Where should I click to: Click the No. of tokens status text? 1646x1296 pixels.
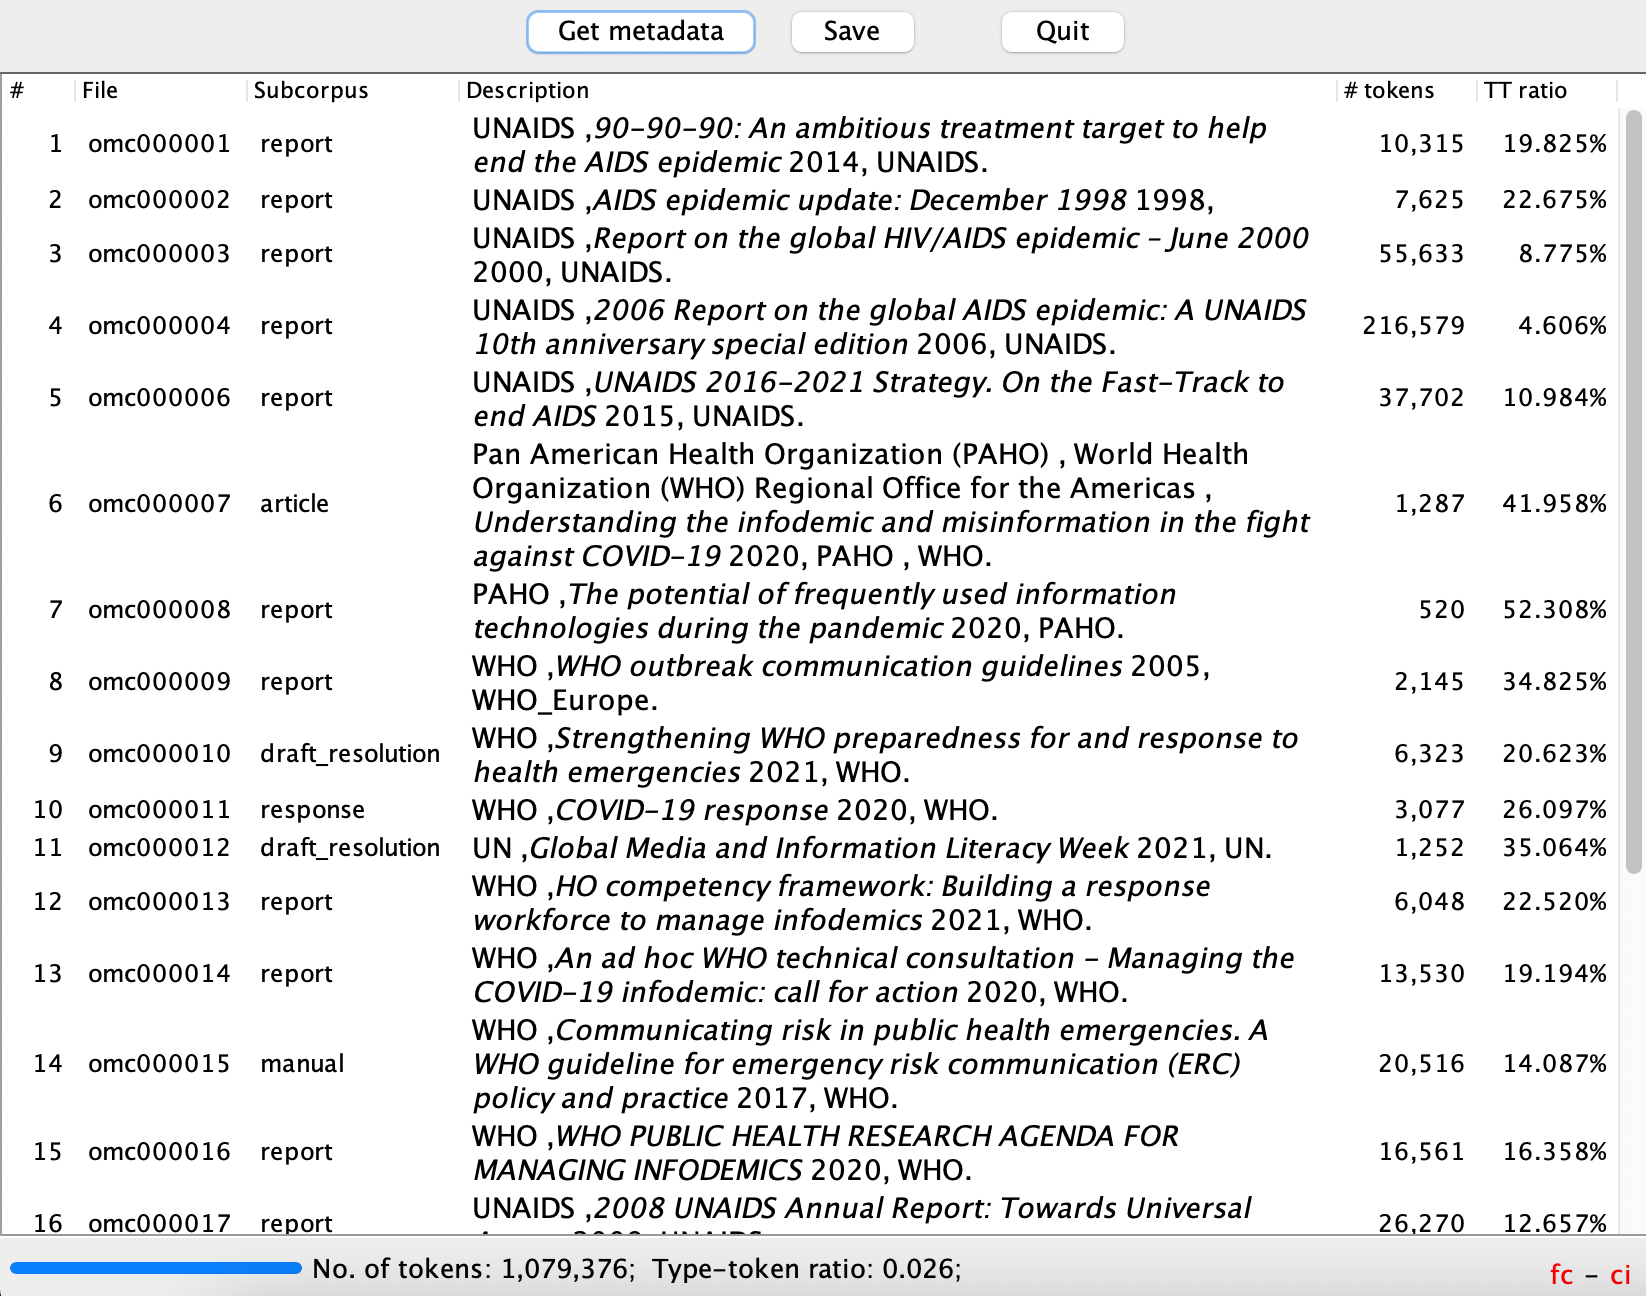point(474,1269)
